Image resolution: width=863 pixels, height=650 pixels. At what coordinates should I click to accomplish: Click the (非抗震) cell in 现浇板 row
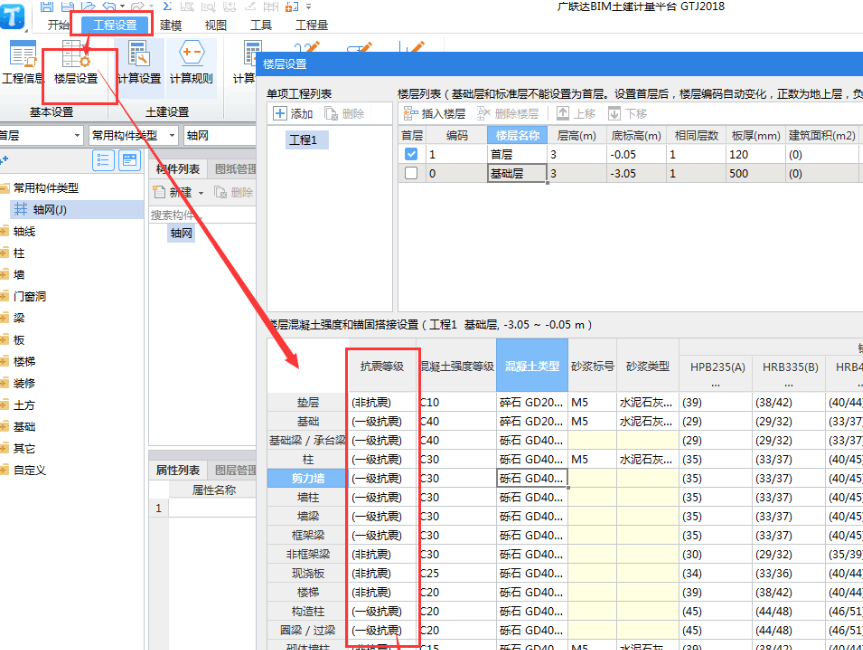coord(383,573)
